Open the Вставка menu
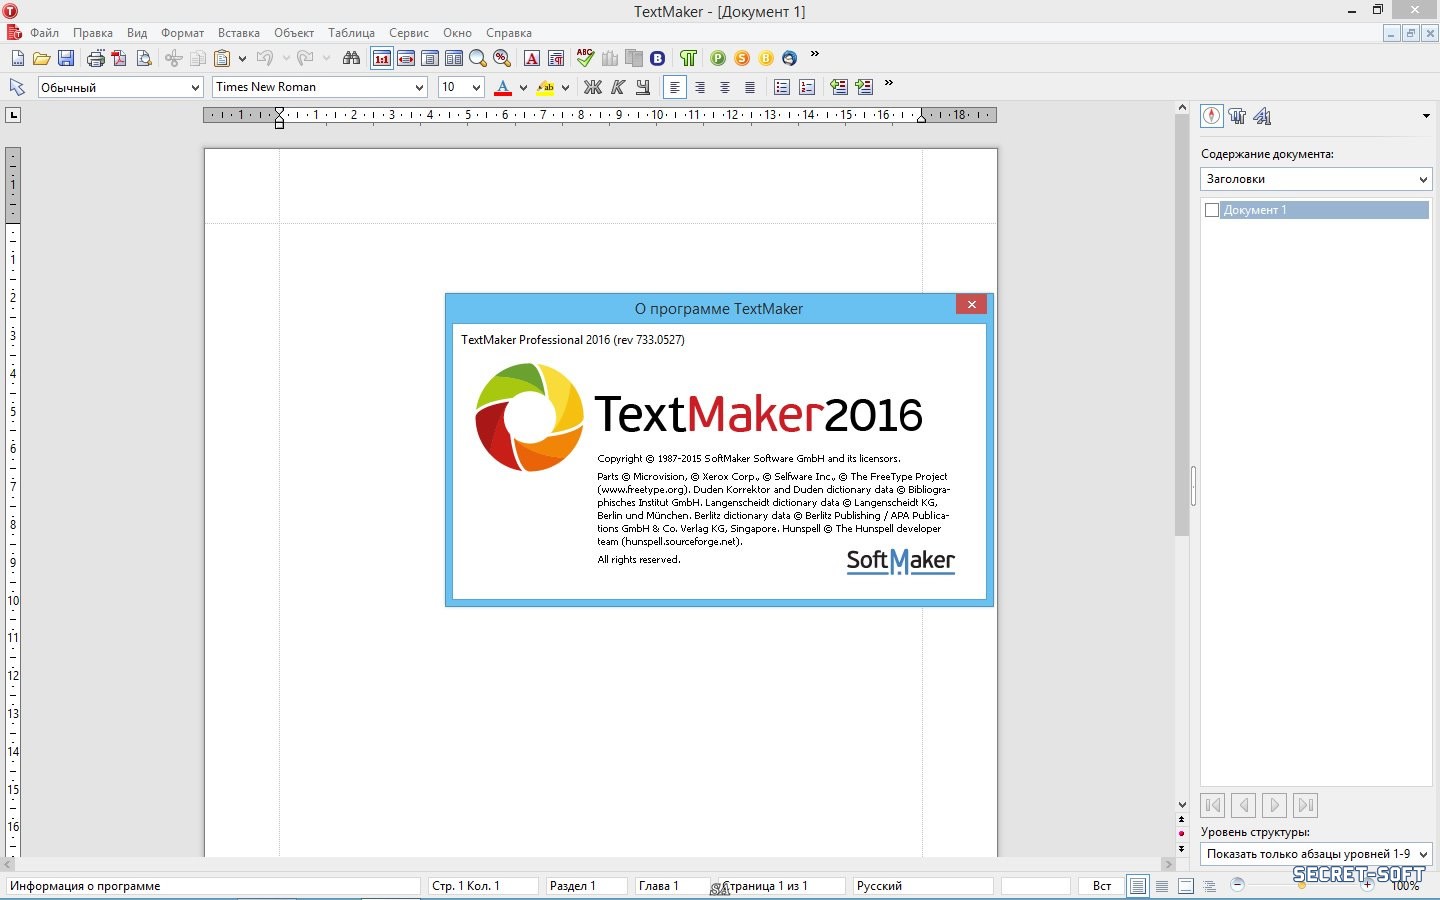 [x=239, y=33]
